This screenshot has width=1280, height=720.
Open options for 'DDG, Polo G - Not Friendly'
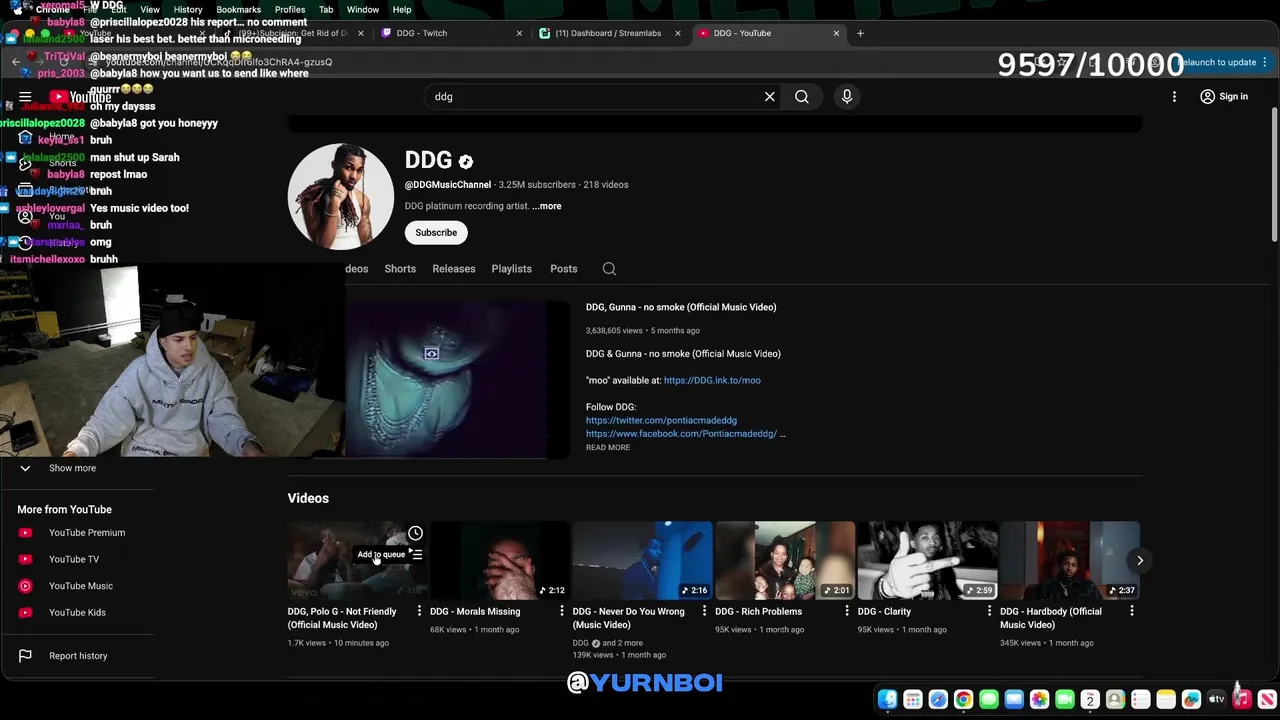(x=419, y=611)
